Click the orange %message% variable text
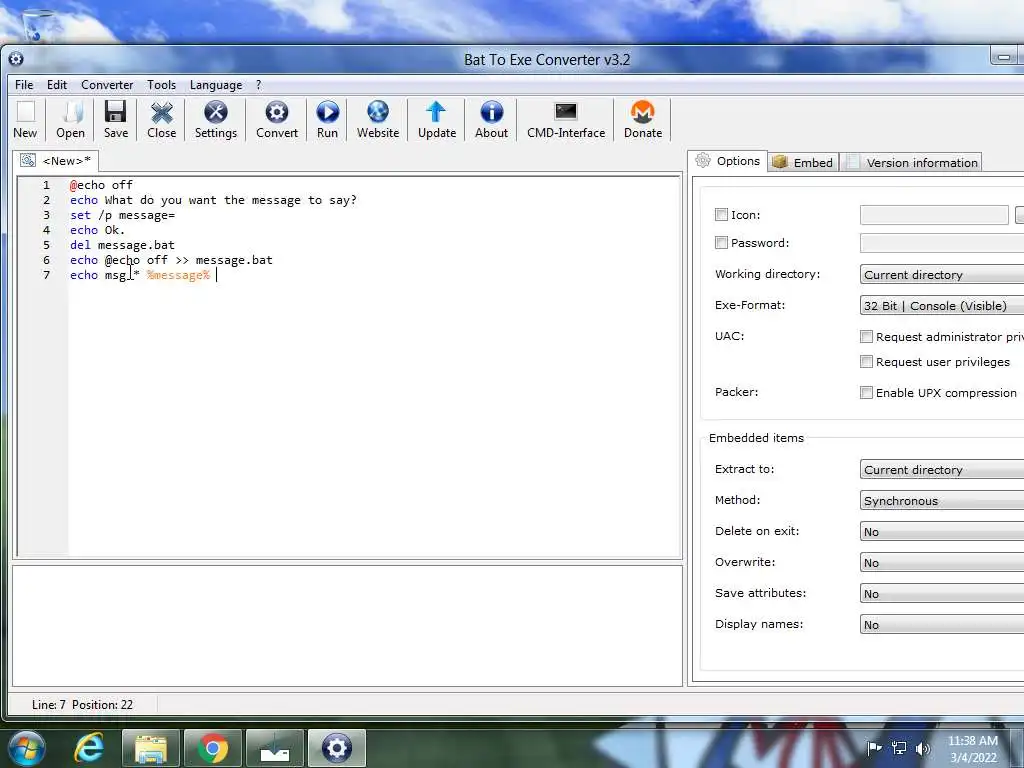 [178, 275]
